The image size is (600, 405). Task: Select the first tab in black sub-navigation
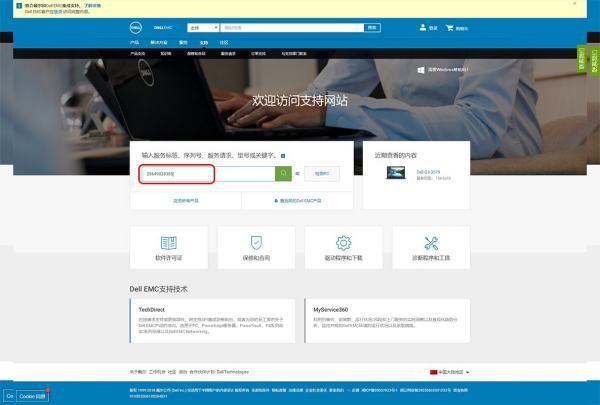[137, 54]
